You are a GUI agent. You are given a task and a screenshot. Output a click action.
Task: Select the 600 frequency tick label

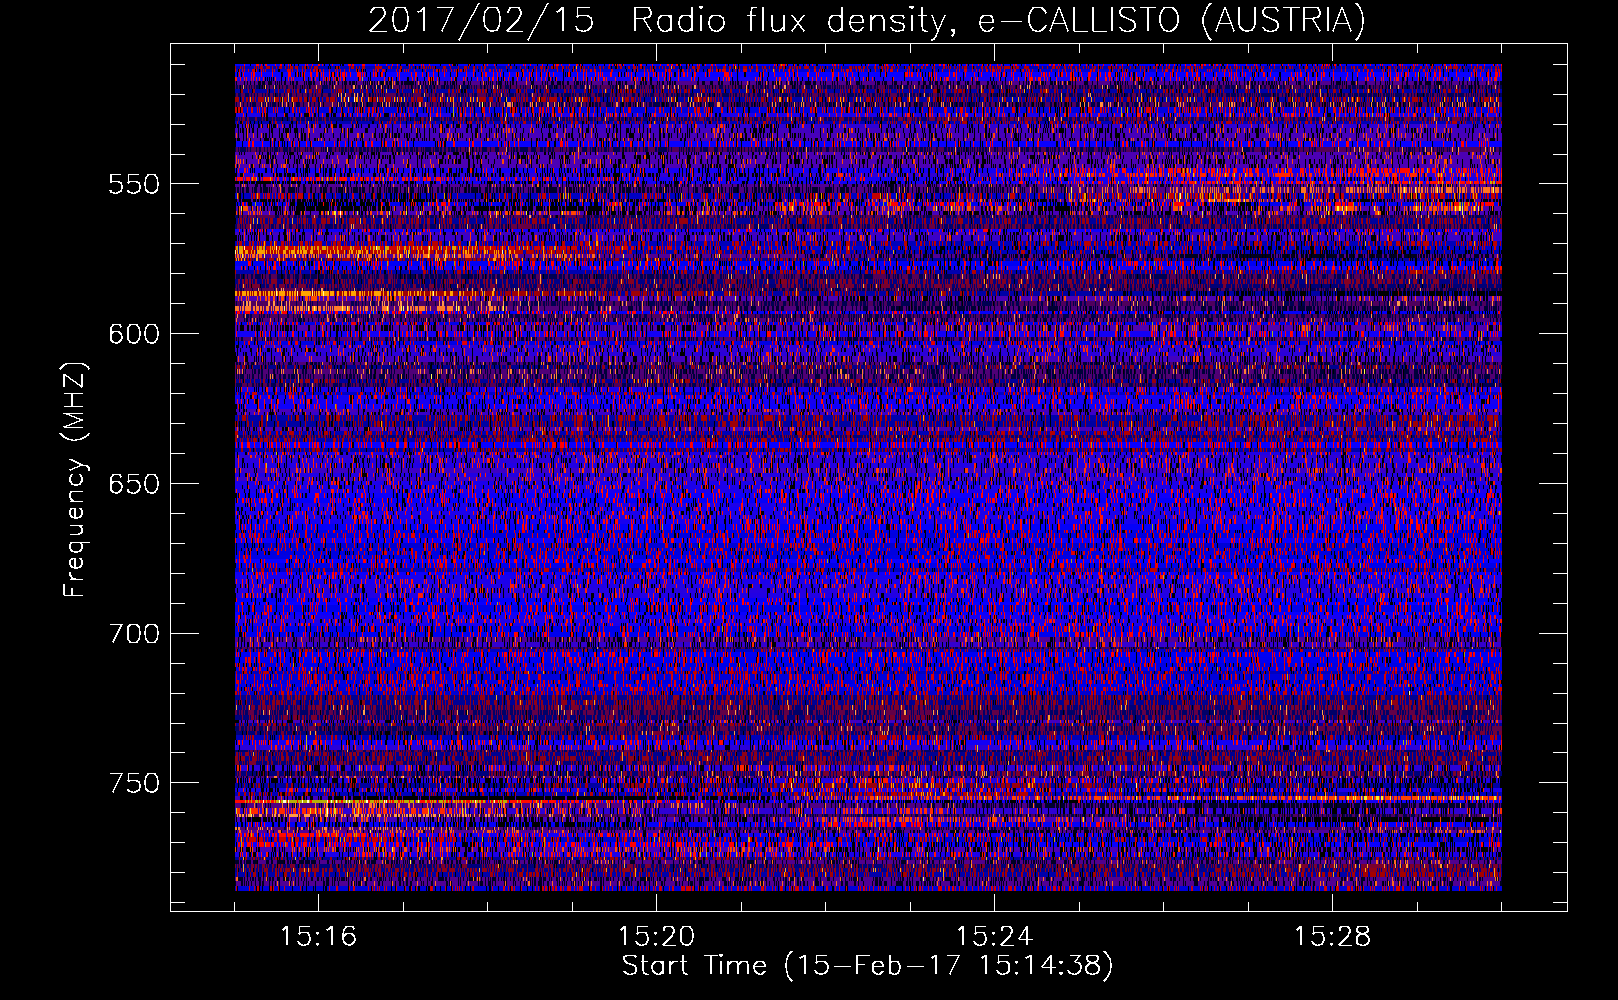[x=134, y=334]
